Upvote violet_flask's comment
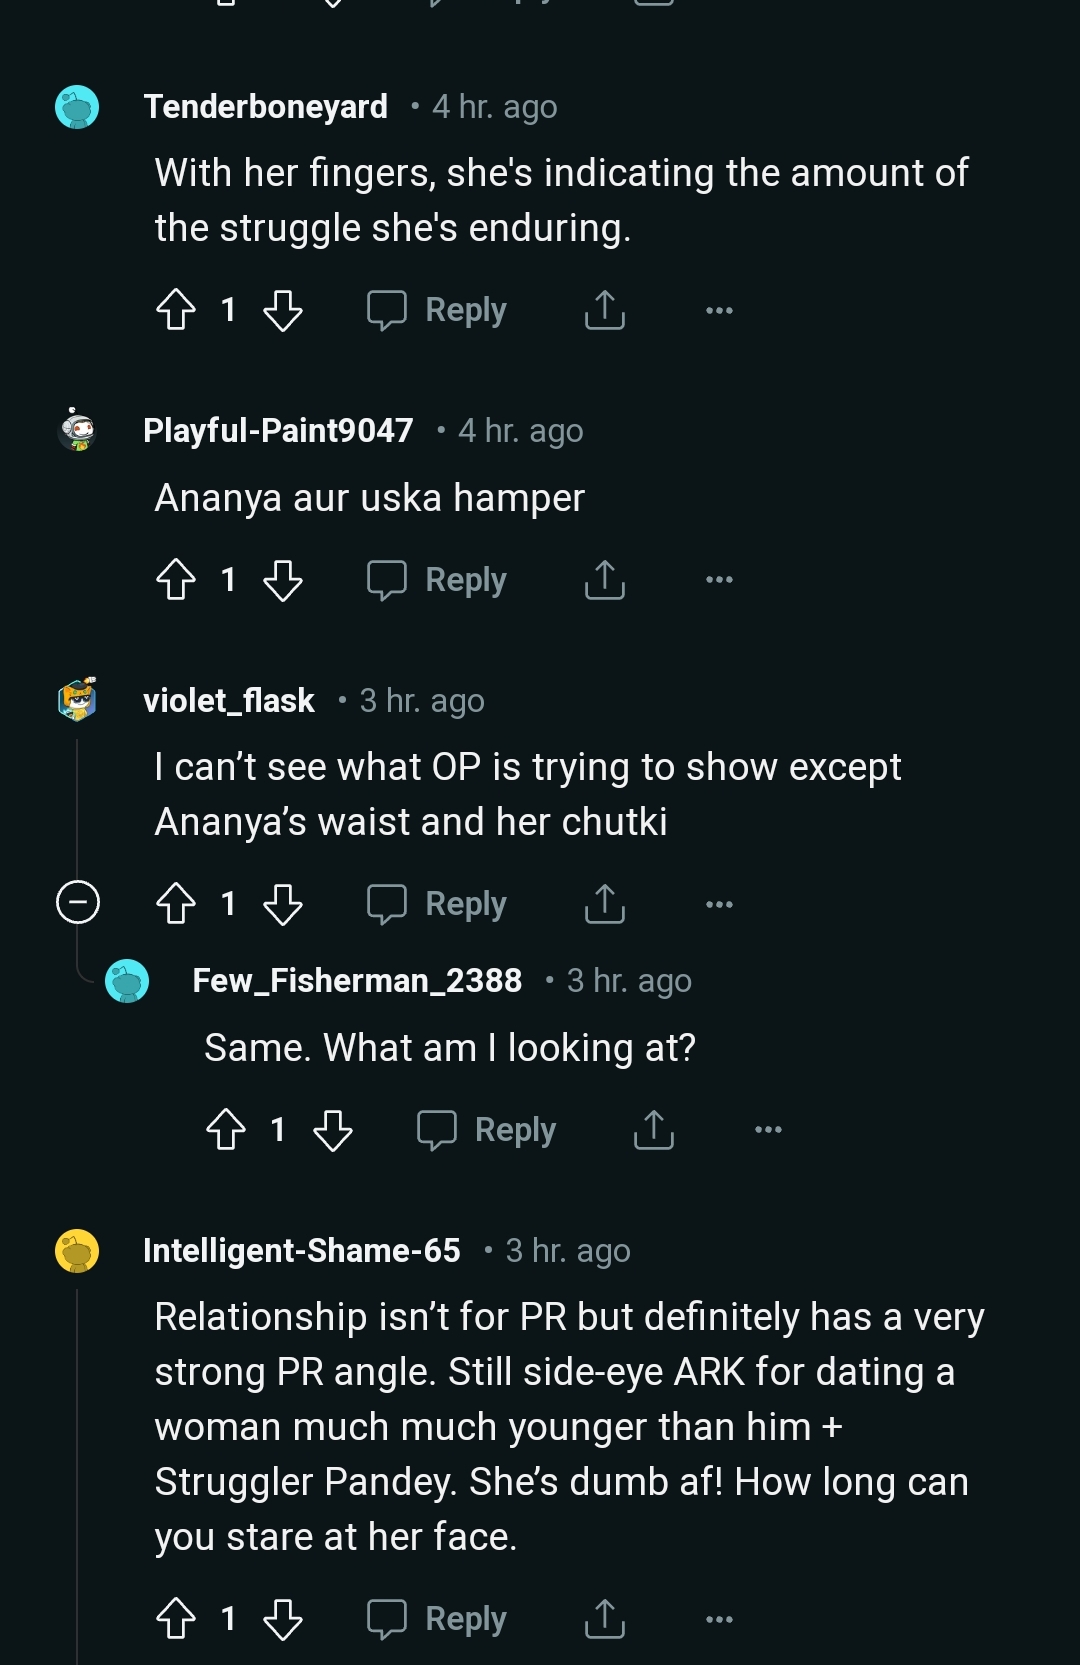Image resolution: width=1080 pixels, height=1665 pixels. click(176, 904)
